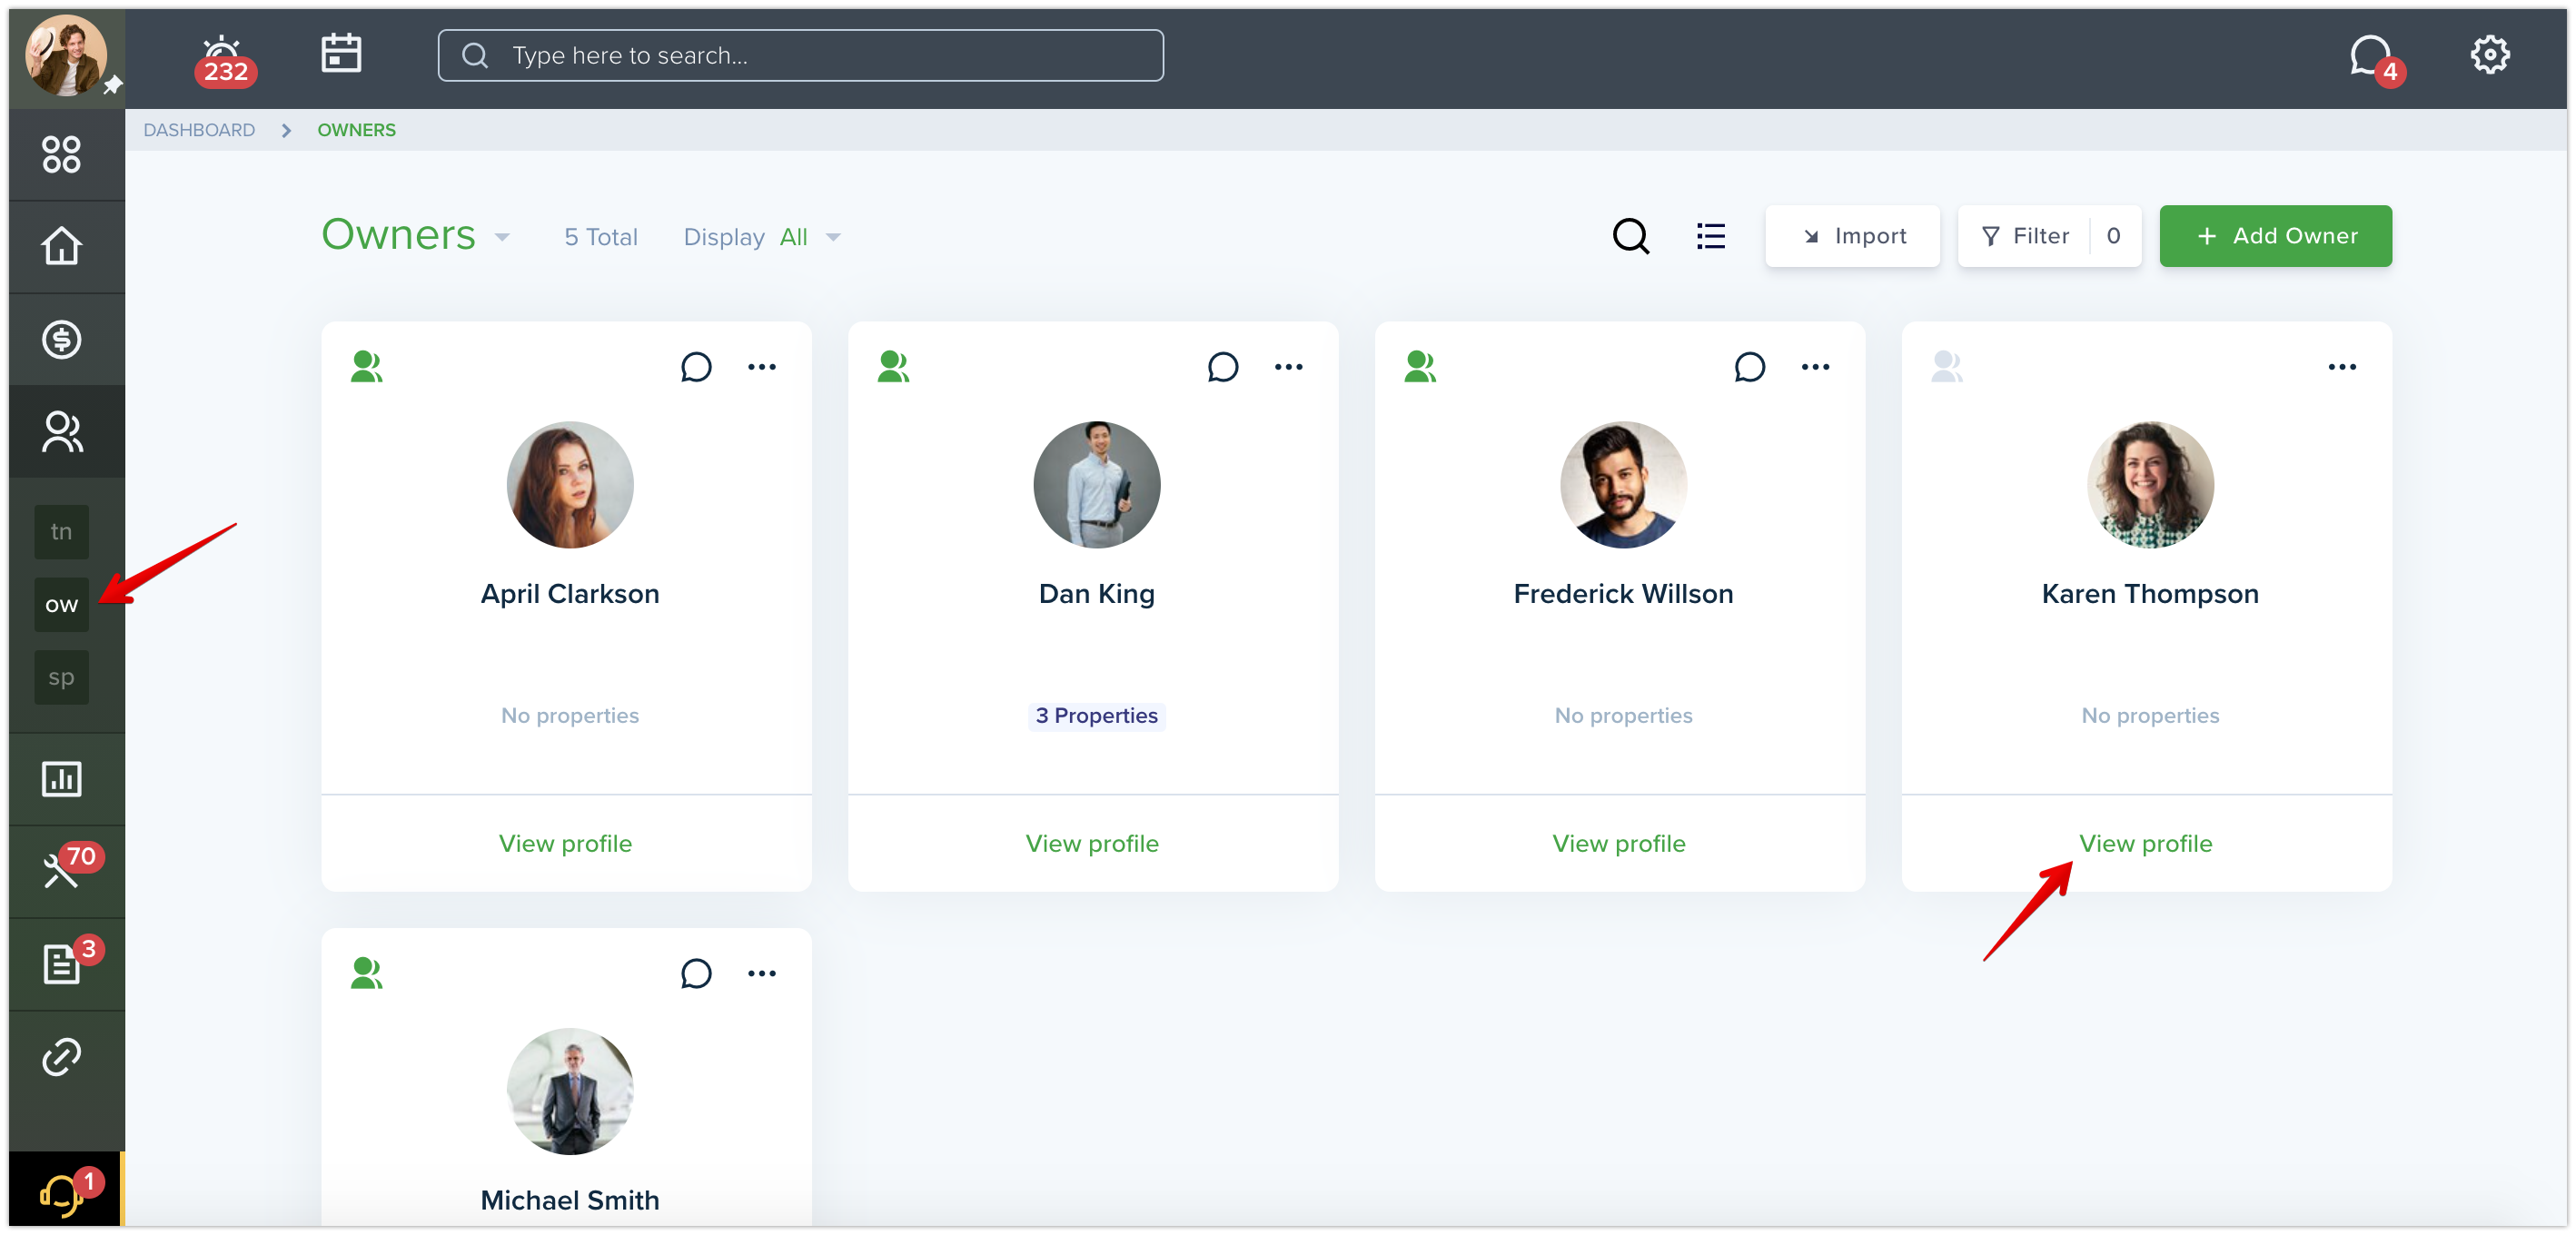This screenshot has height=1235, width=2576.
Task: Click the OWNERS breadcrumb
Action: (x=356, y=130)
